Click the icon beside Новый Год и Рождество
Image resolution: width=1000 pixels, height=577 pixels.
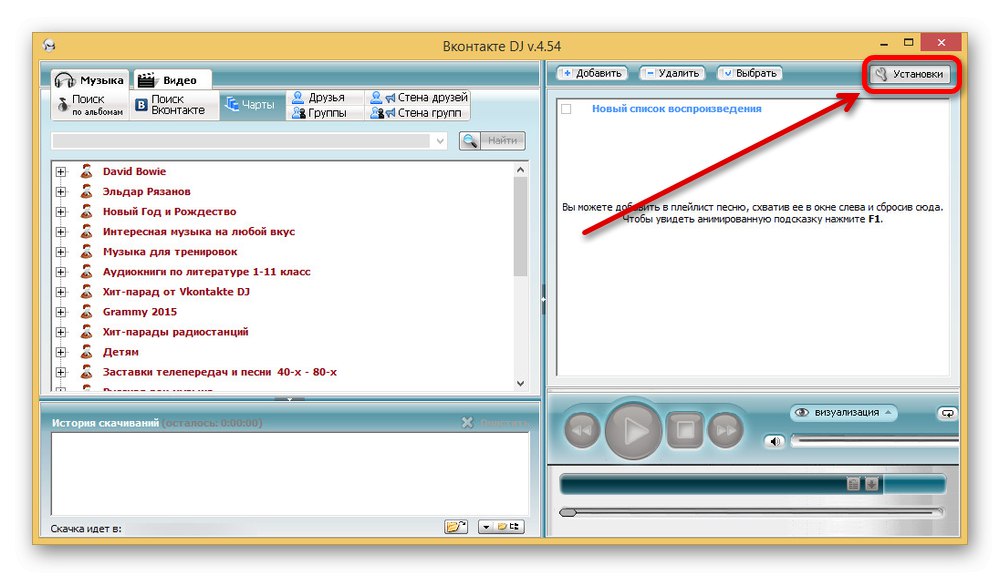pyautogui.click(x=86, y=211)
